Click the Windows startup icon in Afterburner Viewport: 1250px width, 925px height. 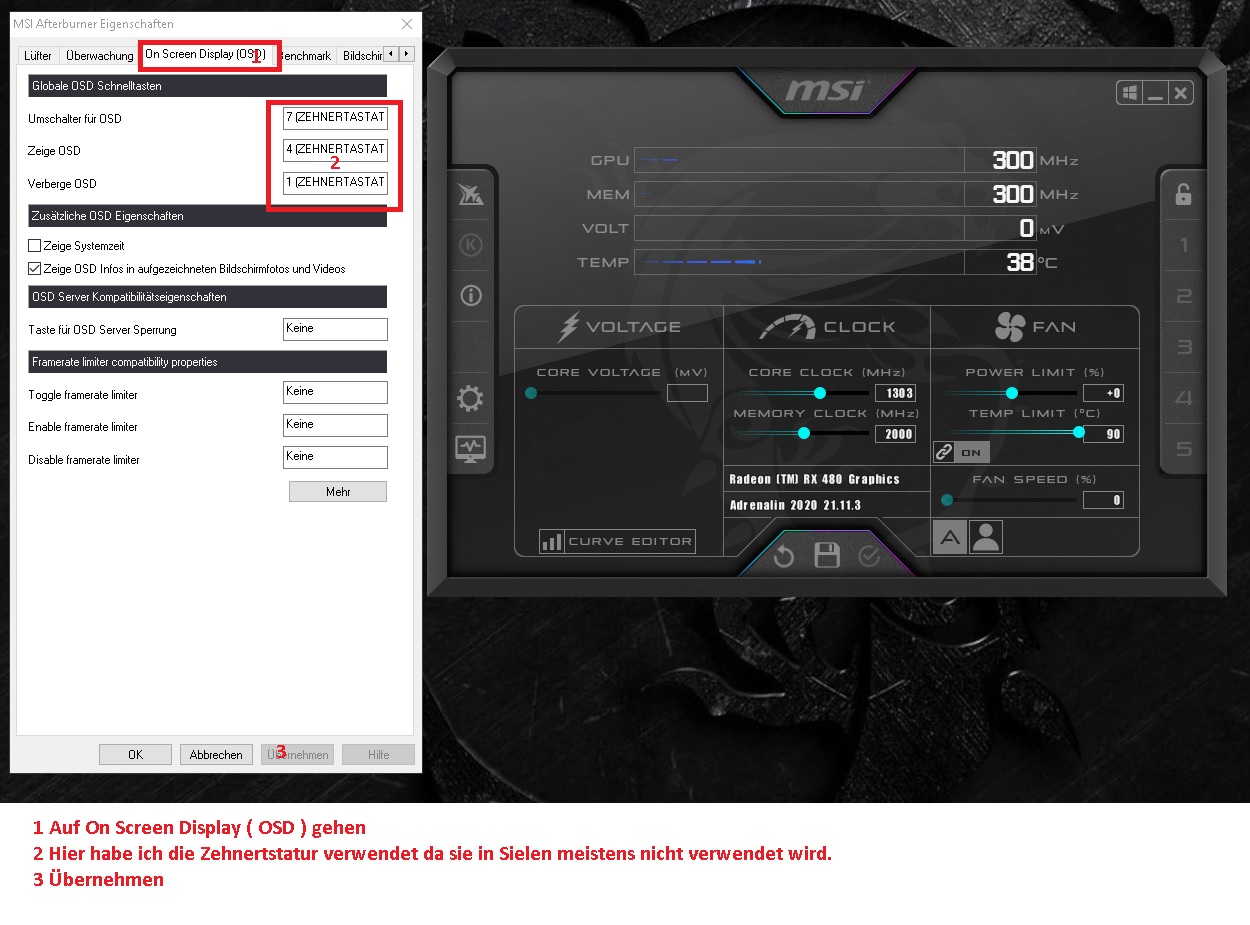click(1130, 93)
